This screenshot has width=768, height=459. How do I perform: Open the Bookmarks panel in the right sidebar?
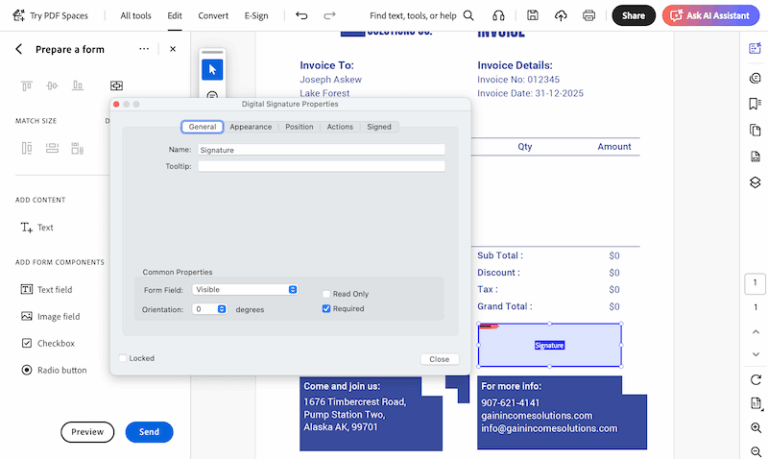[x=755, y=104]
